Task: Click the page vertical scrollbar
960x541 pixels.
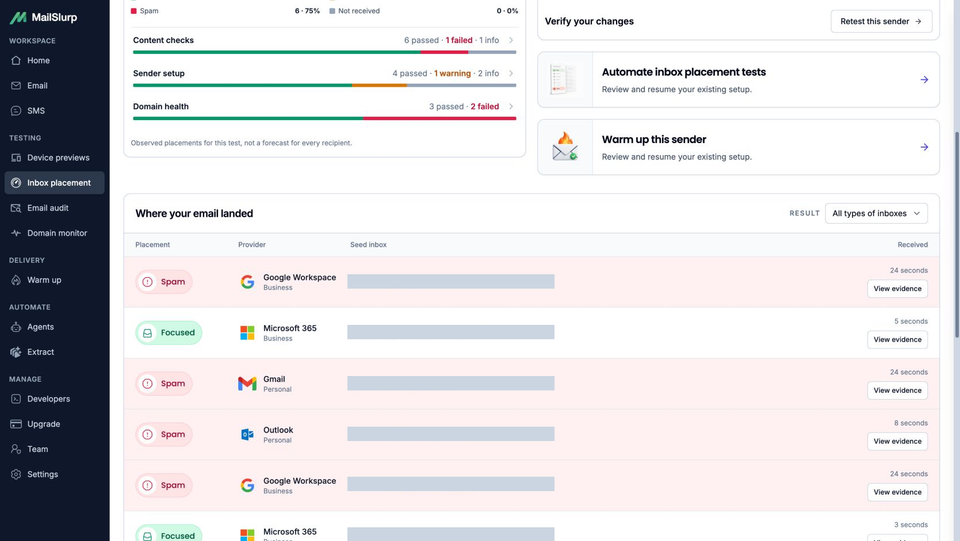Action: tap(956, 234)
